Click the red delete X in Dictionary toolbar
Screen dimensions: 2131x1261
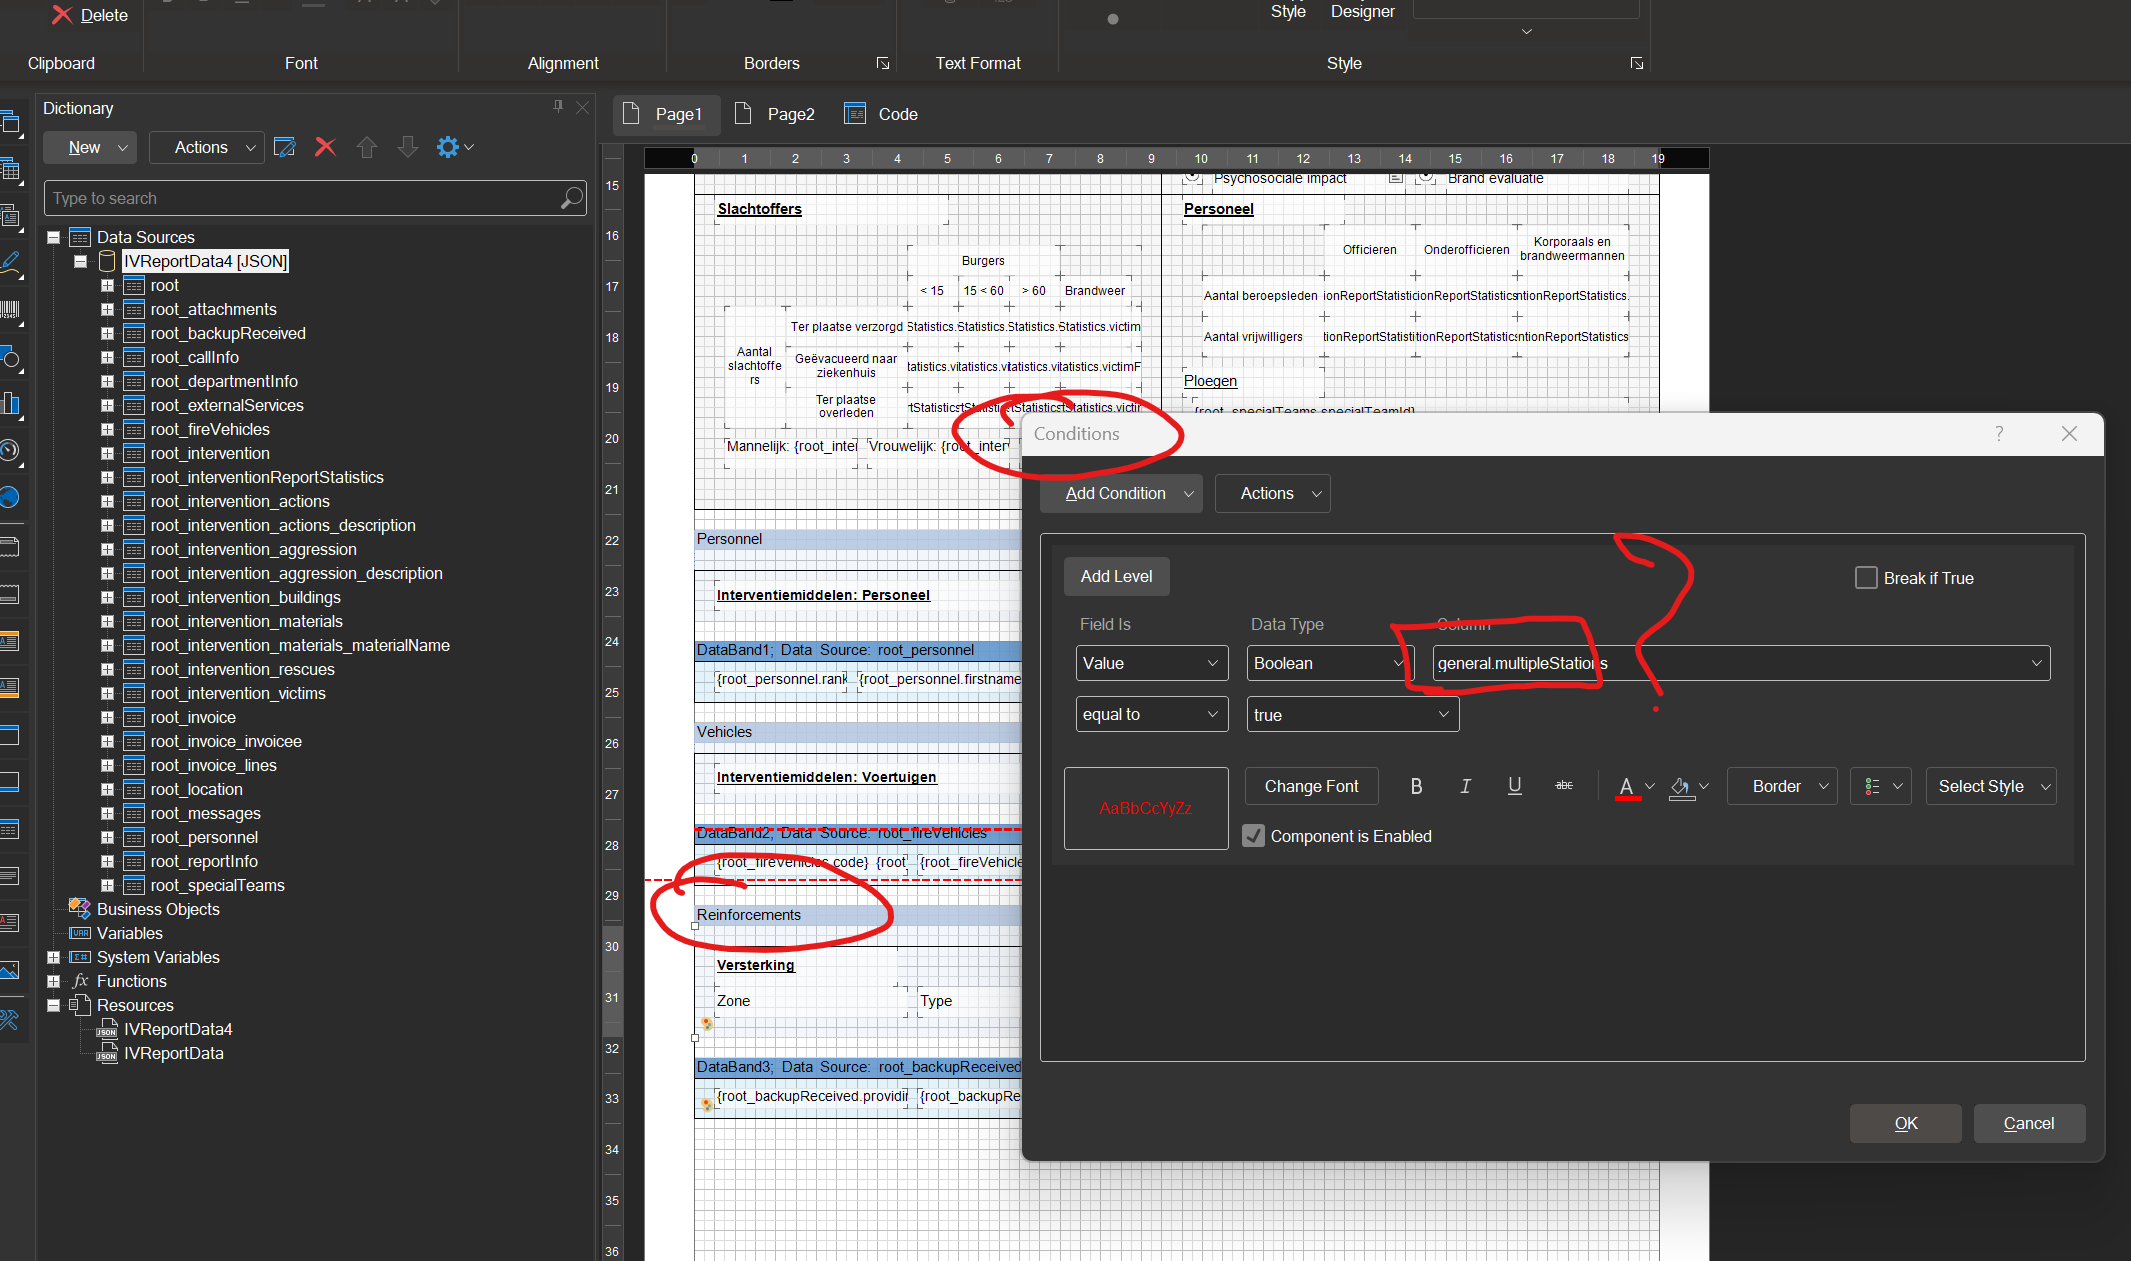click(x=325, y=147)
